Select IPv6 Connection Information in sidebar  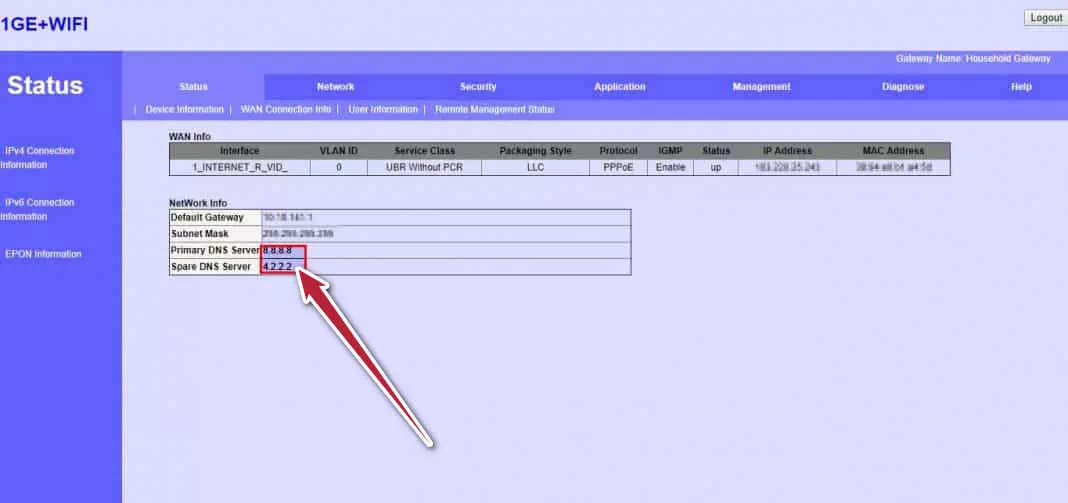(37, 209)
